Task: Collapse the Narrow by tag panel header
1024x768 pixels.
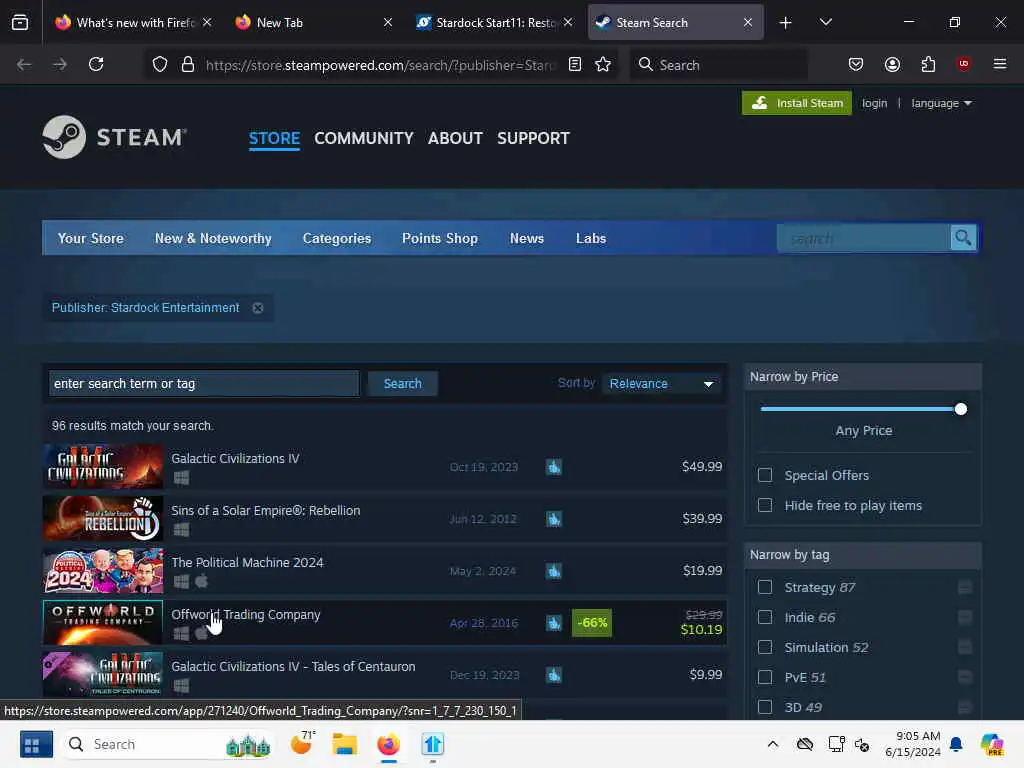Action: coord(863,554)
